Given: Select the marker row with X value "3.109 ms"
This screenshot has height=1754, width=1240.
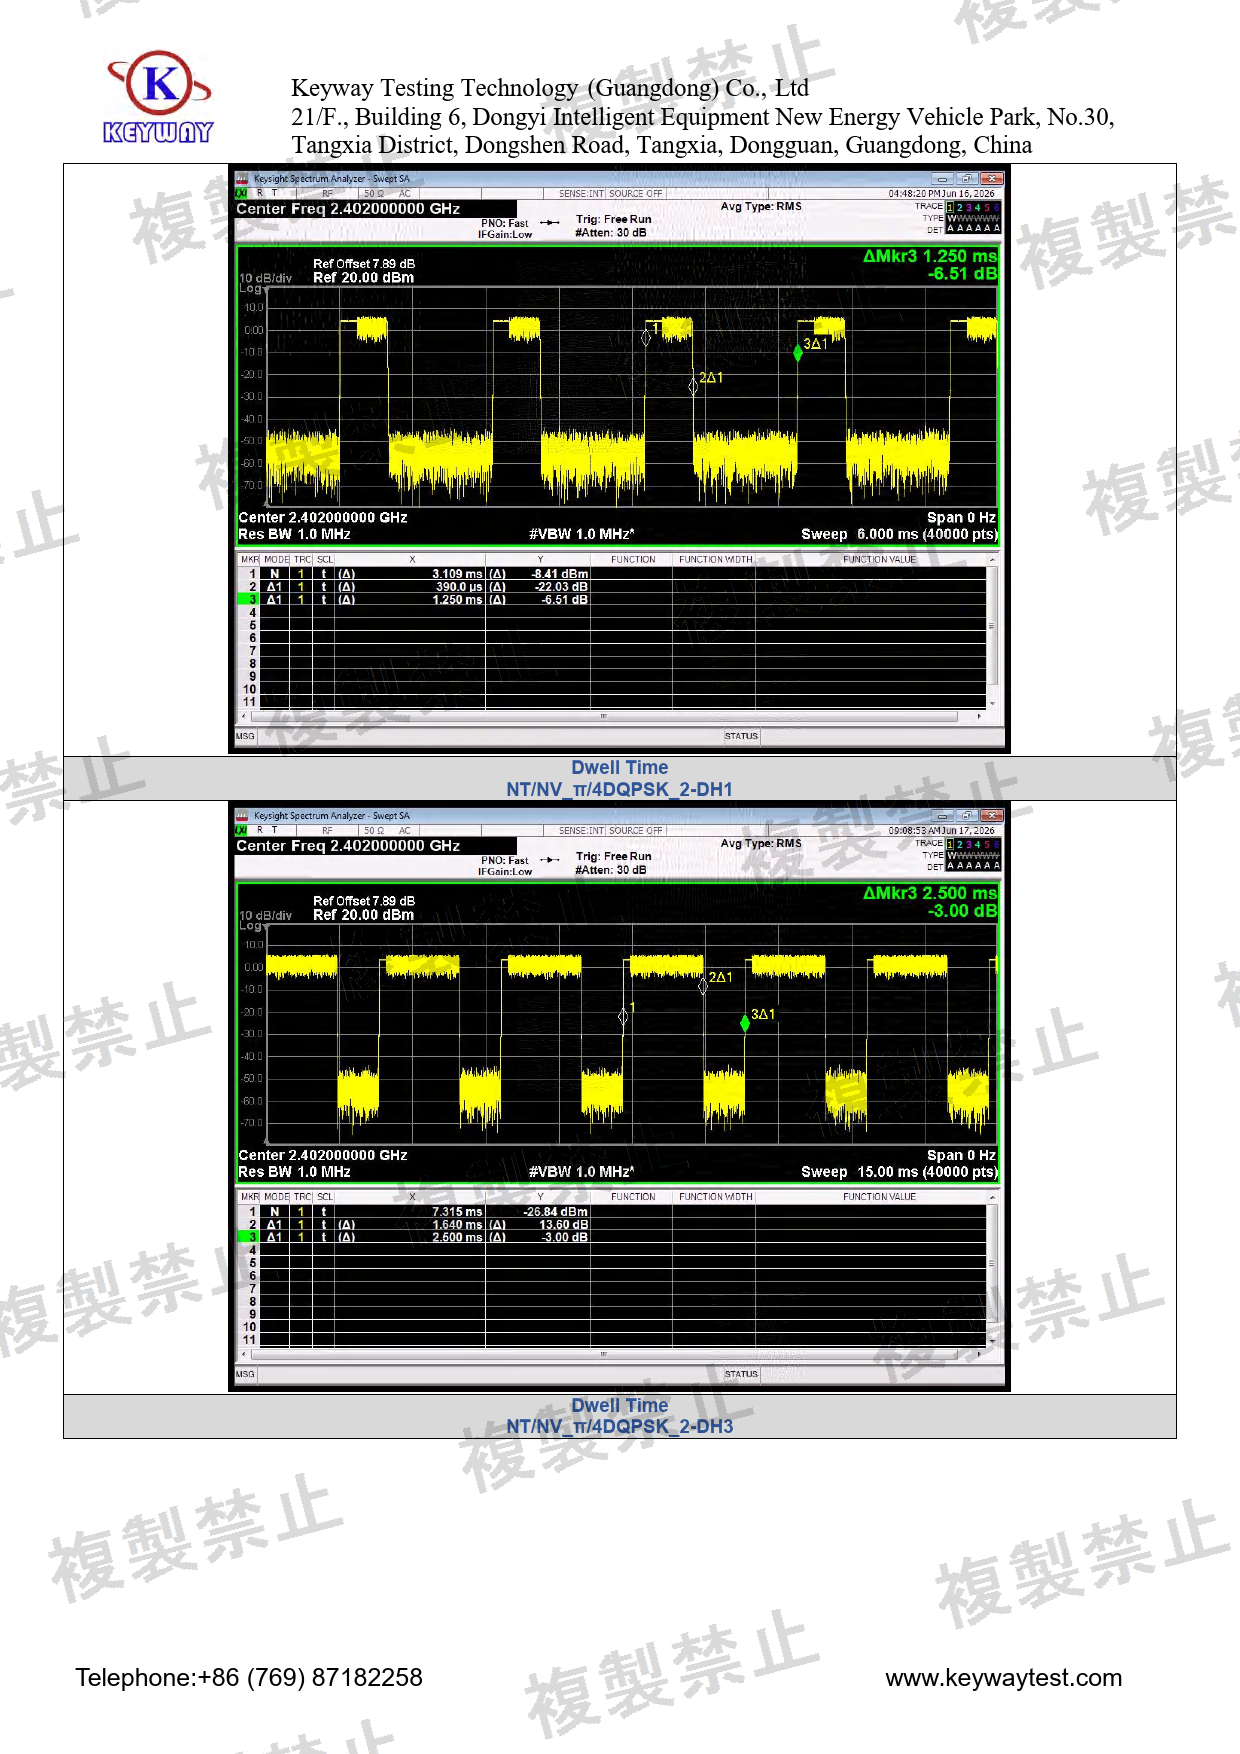Looking at the screenshot, I should (612, 574).
